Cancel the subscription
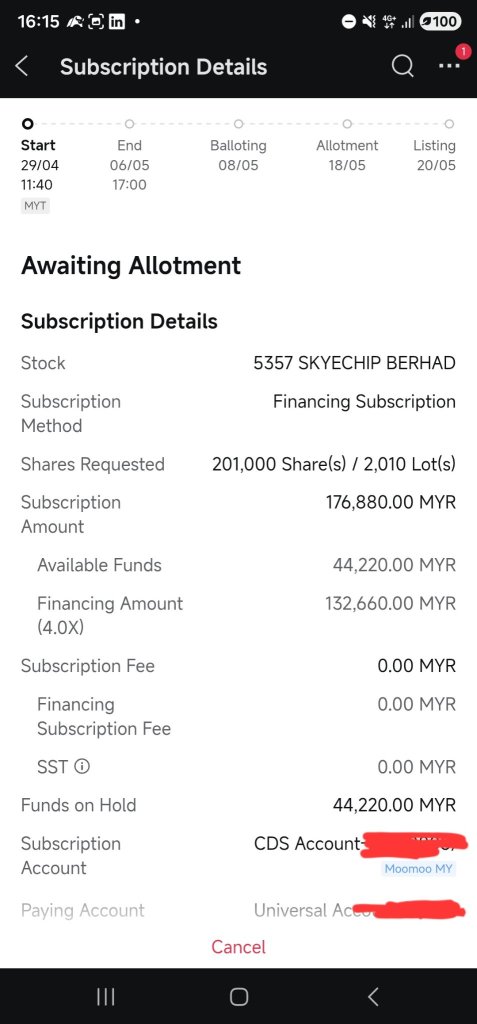The height and width of the screenshot is (1024, 477). coord(238,947)
